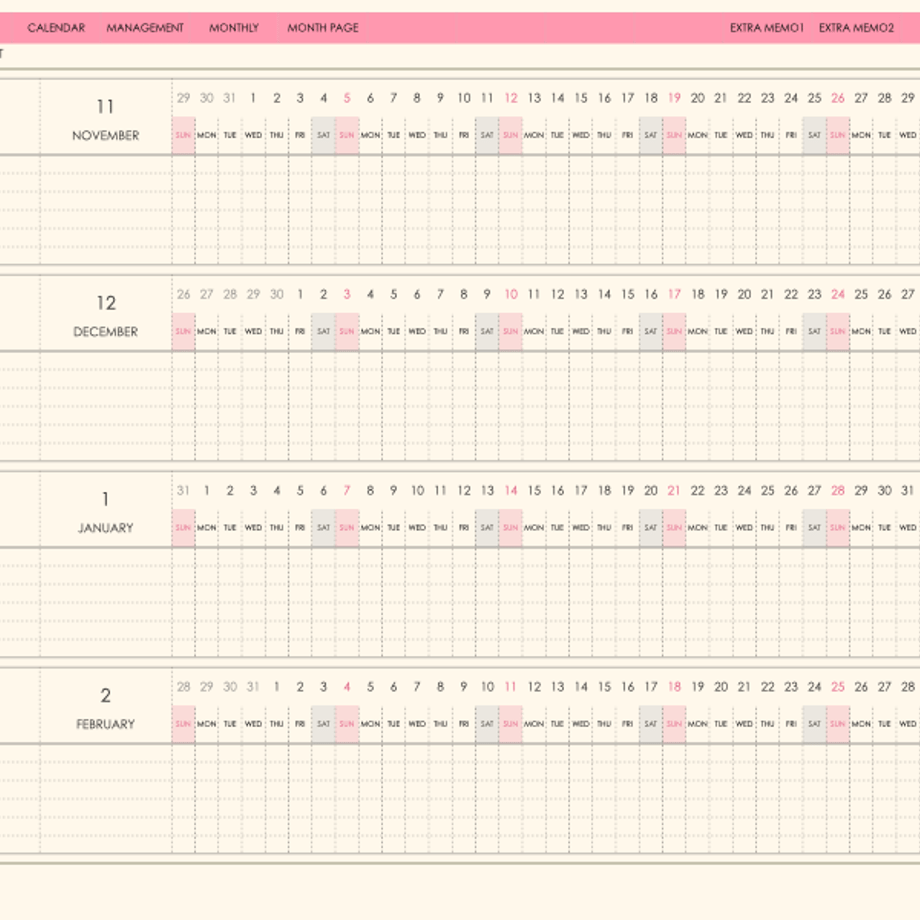
Task: Pick date 19 in the November row
Action: coord(674,98)
